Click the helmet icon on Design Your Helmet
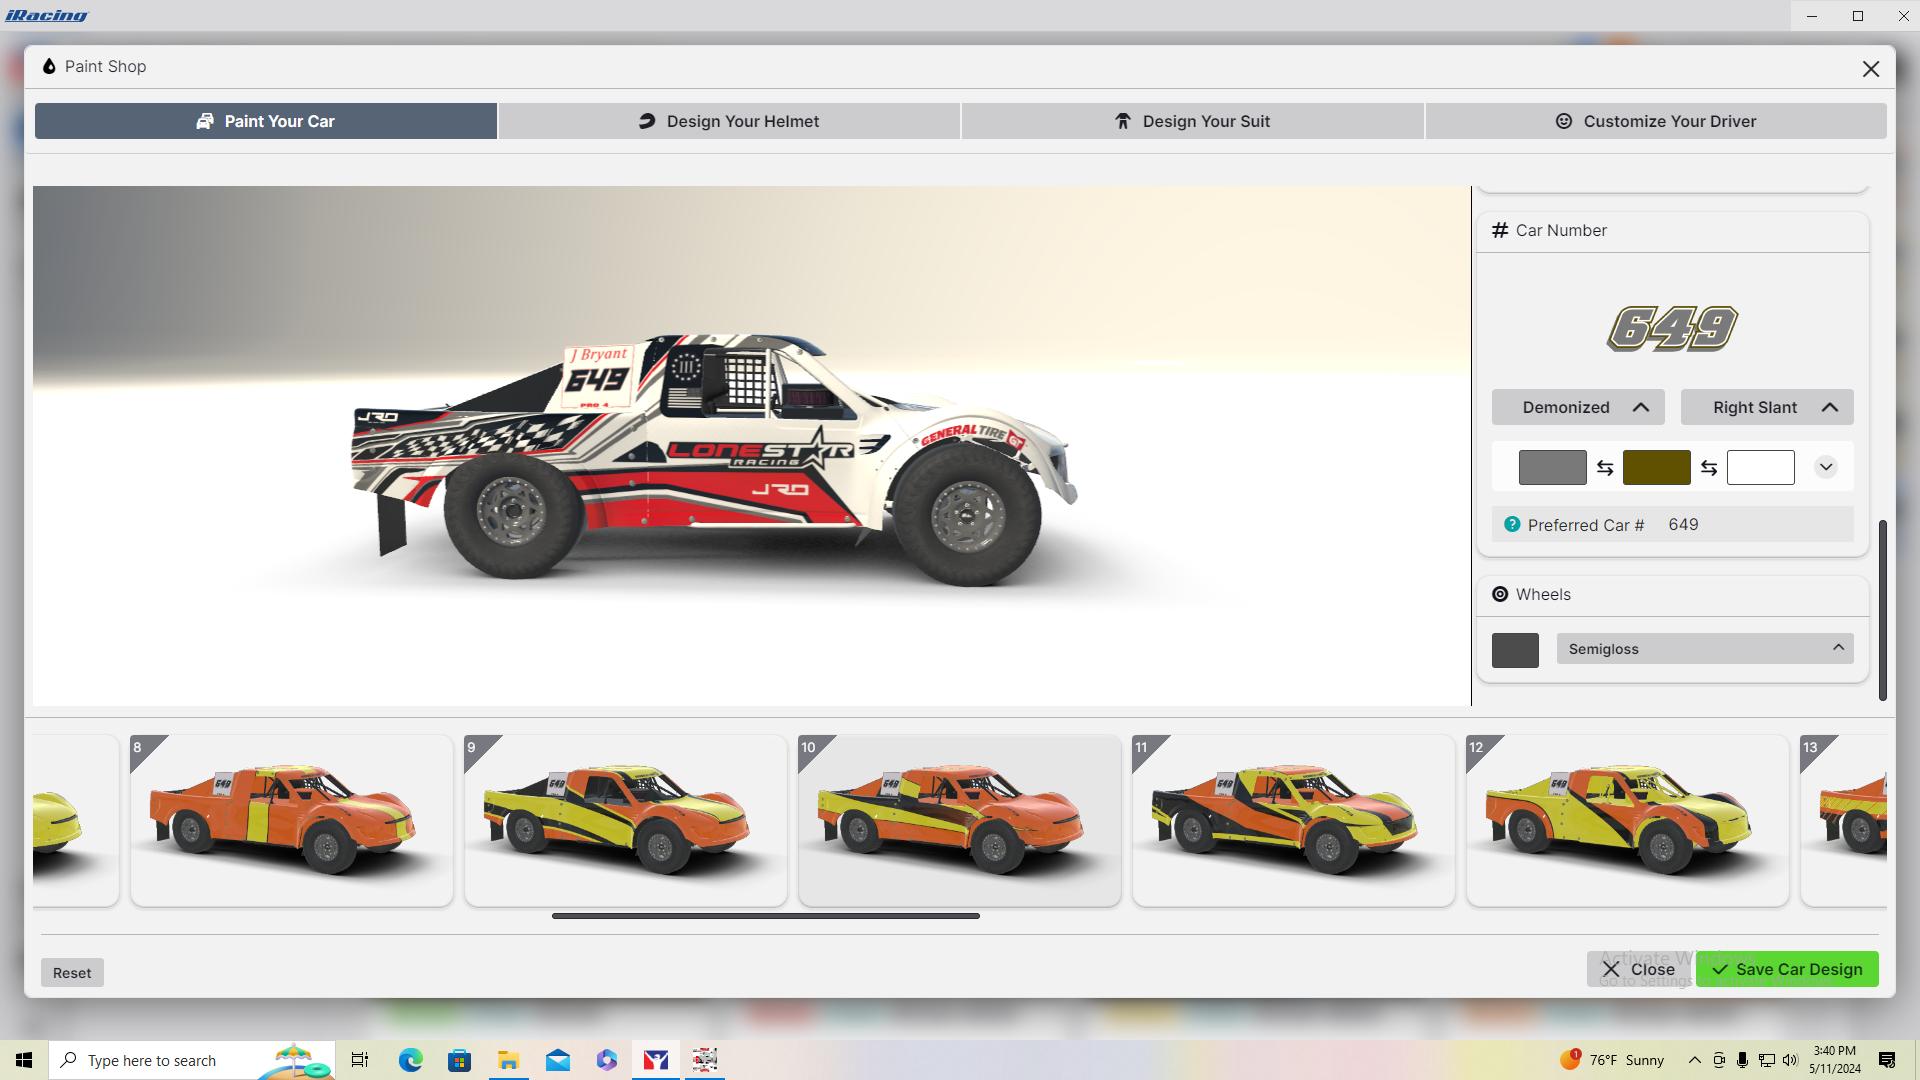This screenshot has height=1080, width=1920. click(x=646, y=121)
